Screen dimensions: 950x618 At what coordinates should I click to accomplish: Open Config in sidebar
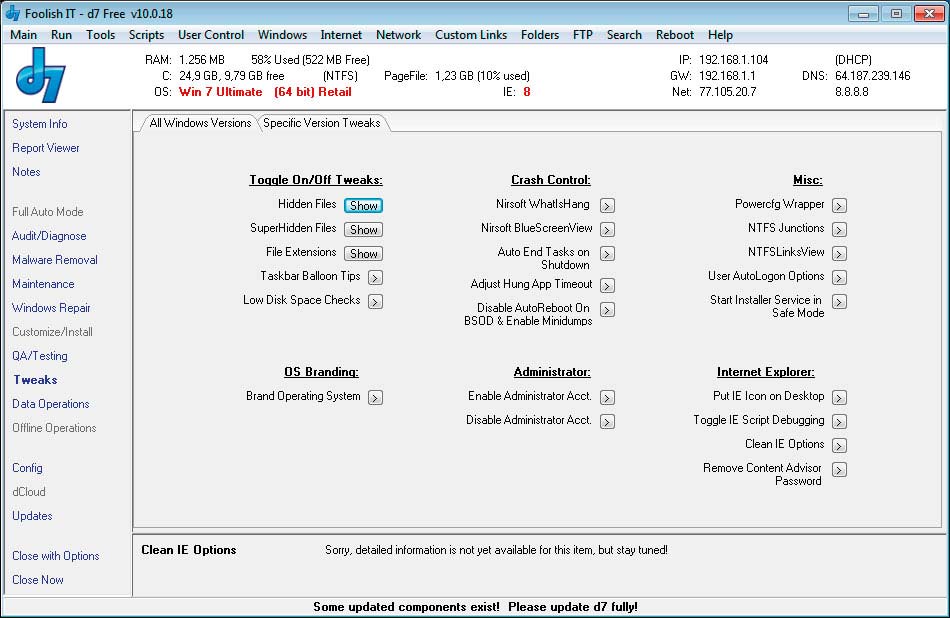[x=27, y=468]
